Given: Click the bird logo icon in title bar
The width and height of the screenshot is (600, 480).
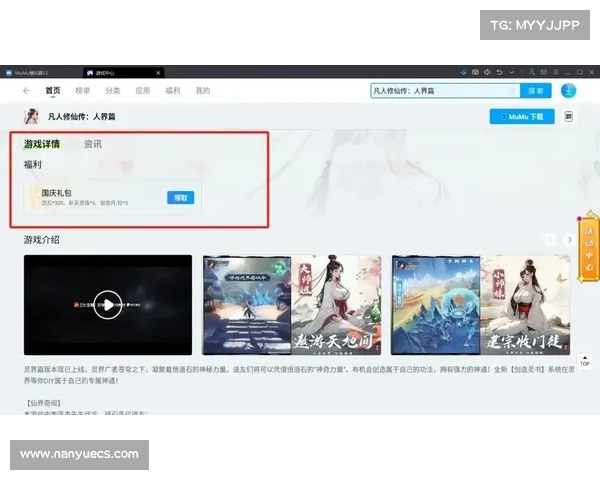Looking at the screenshot, I should [463, 72].
